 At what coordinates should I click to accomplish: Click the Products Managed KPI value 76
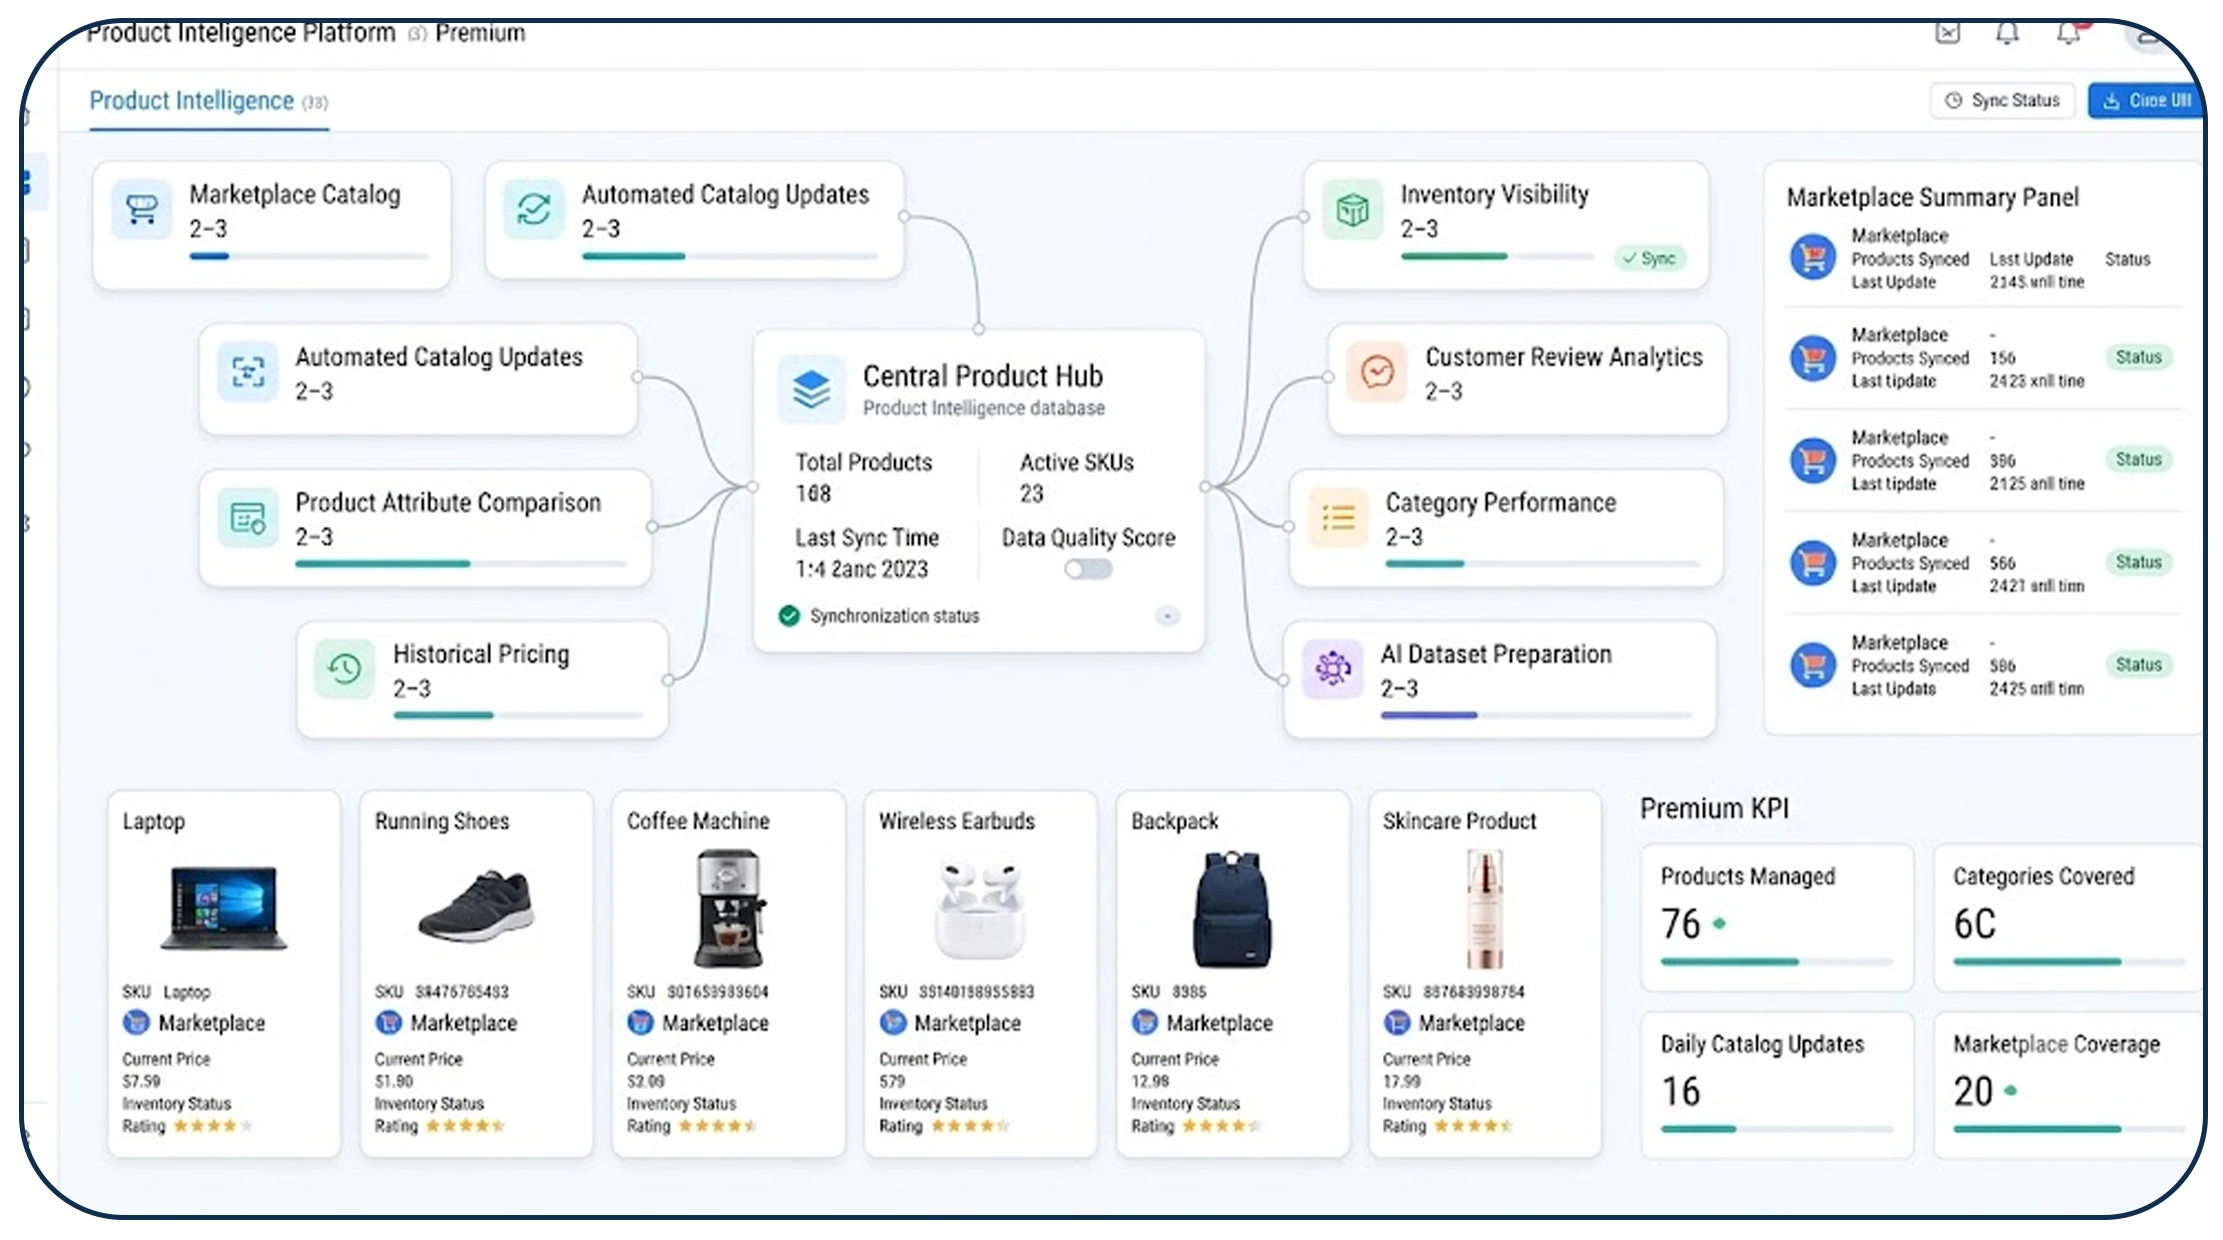click(x=1681, y=923)
